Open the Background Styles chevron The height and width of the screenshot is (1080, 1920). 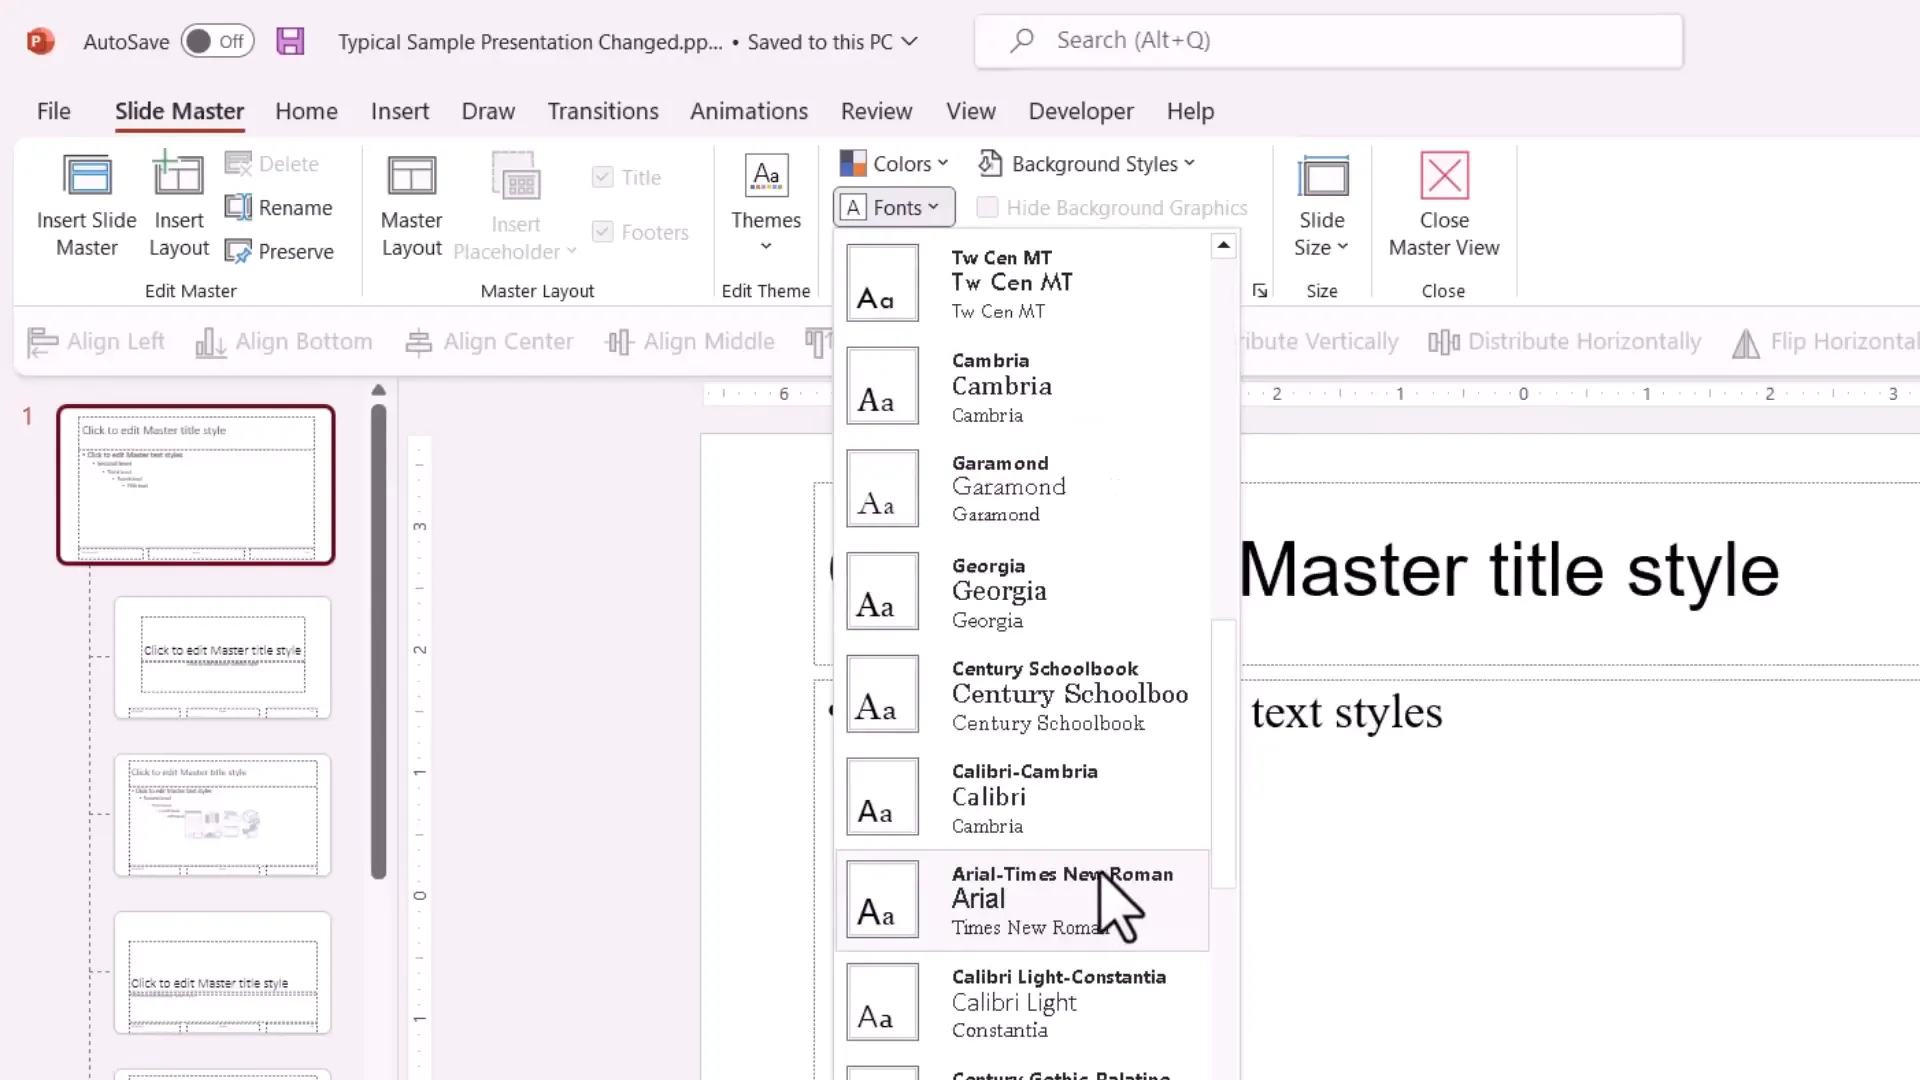1189,163
